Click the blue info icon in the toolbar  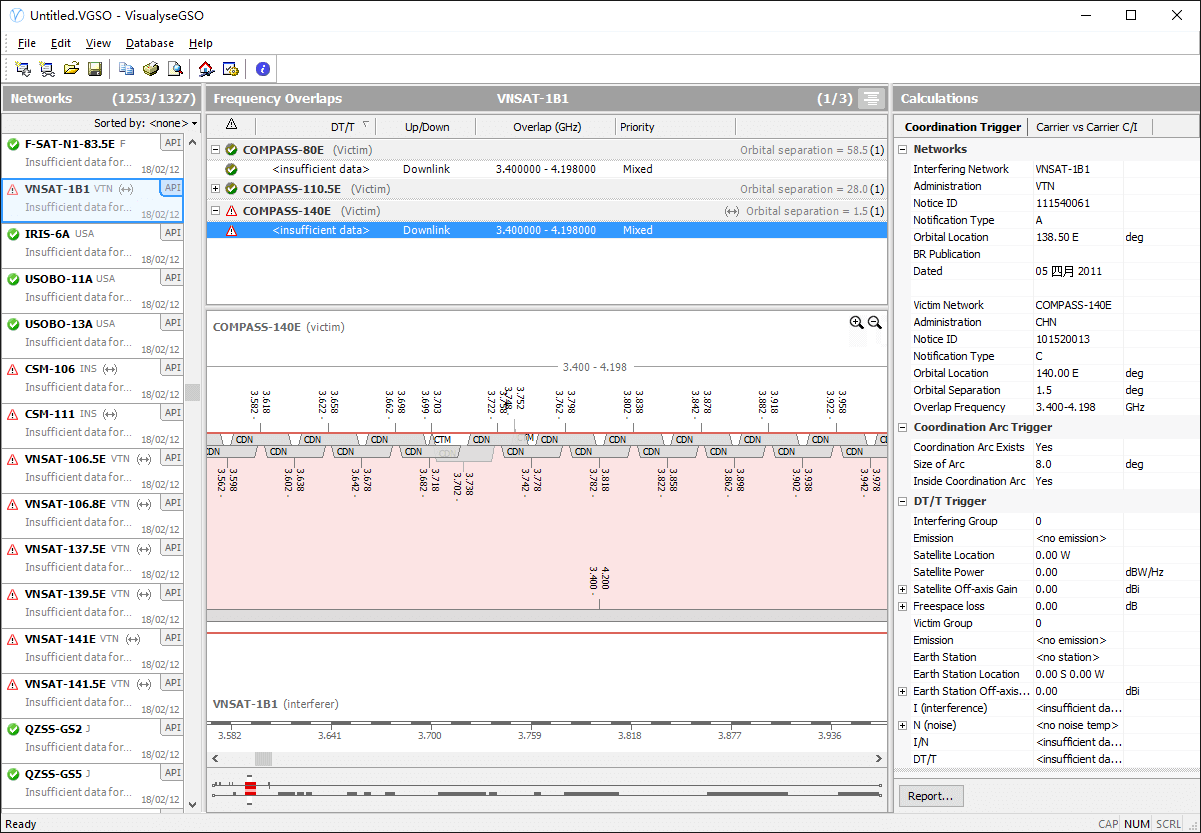[263, 69]
